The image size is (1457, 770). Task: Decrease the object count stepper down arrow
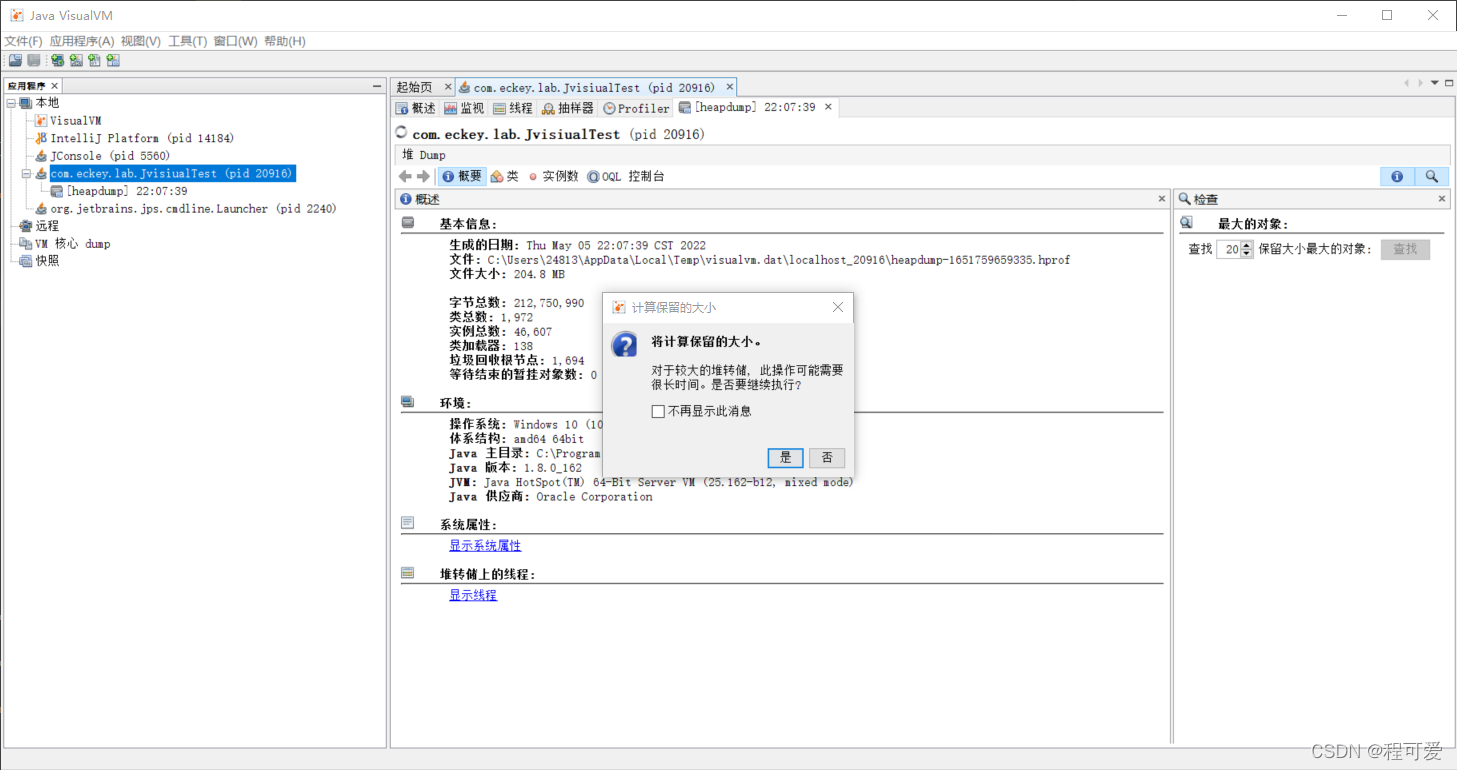coord(1246,254)
